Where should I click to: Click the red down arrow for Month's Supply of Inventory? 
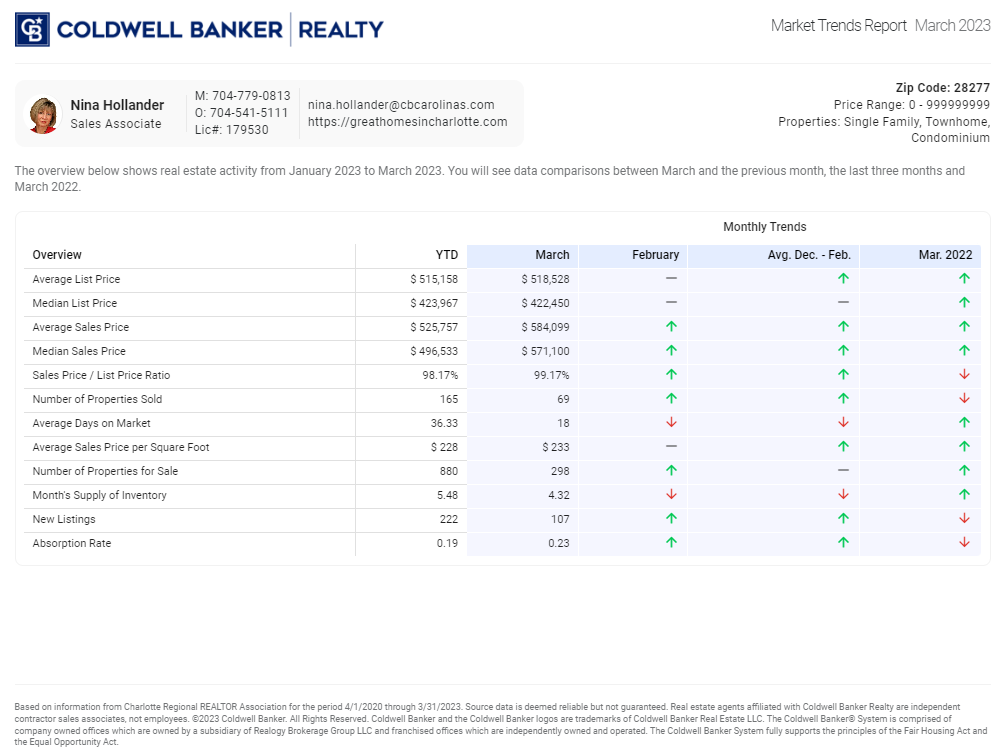tap(670, 495)
